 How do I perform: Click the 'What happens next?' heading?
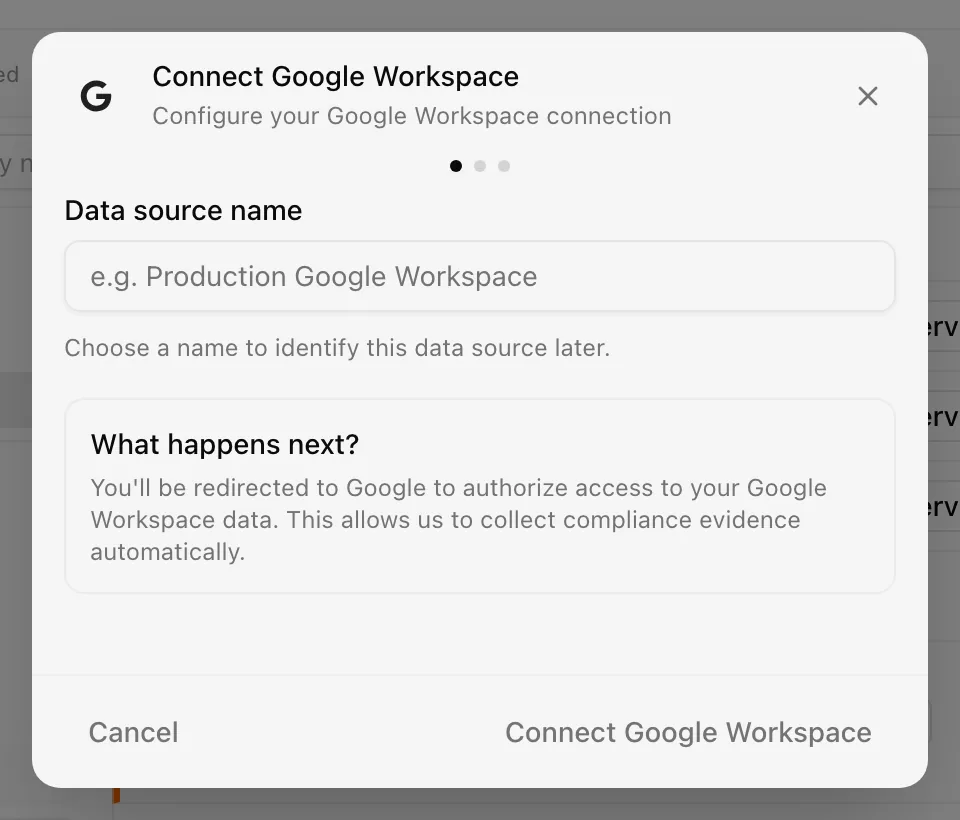(x=225, y=445)
